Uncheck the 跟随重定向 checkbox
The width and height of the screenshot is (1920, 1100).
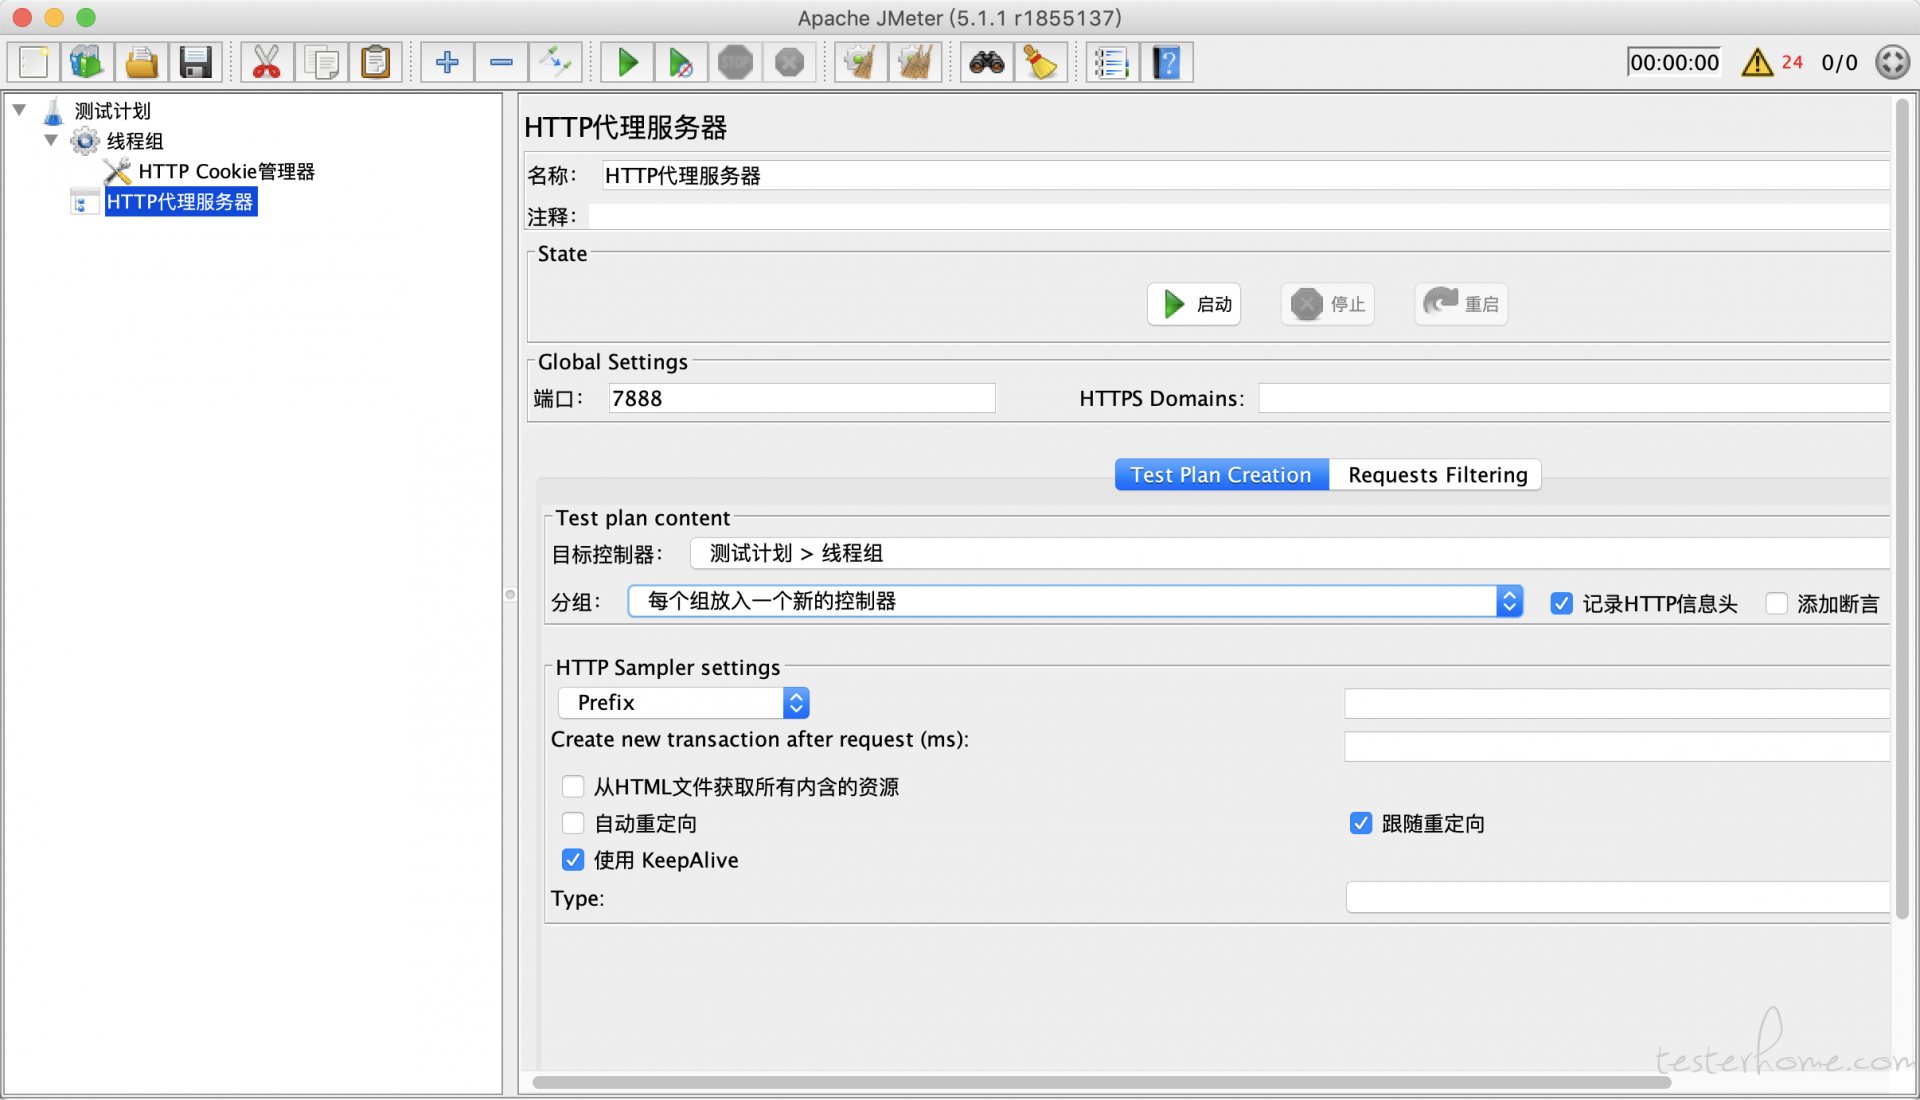[1360, 823]
